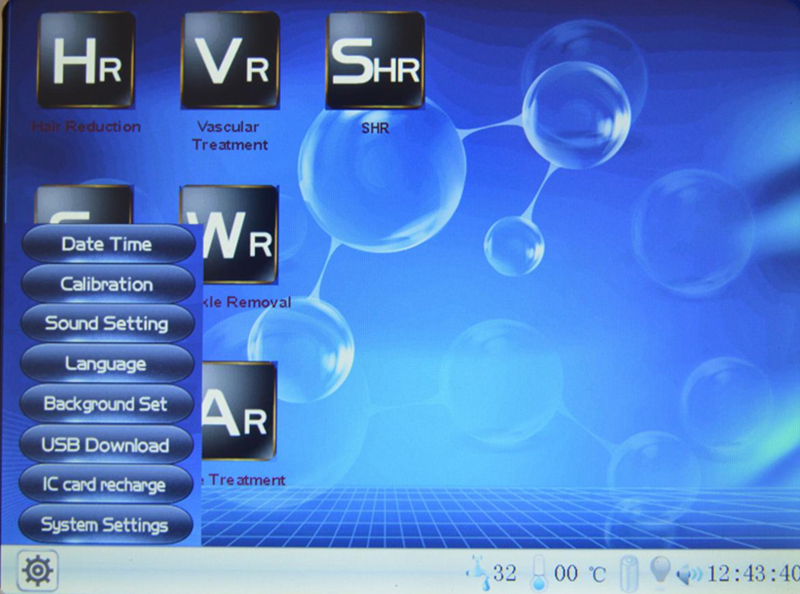The width and height of the screenshot is (800, 594).
Task: Select the VR Vascular Treatment icon
Action: (x=230, y=60)
